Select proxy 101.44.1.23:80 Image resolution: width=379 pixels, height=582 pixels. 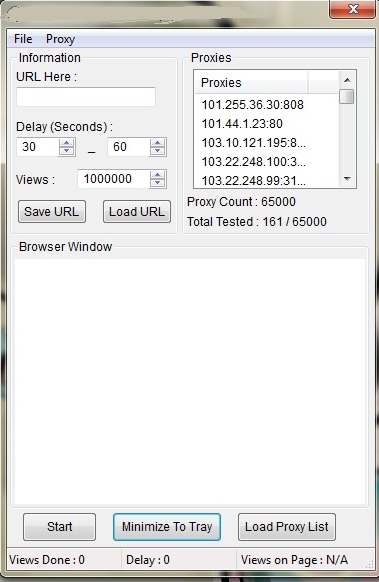click(242, 124)
